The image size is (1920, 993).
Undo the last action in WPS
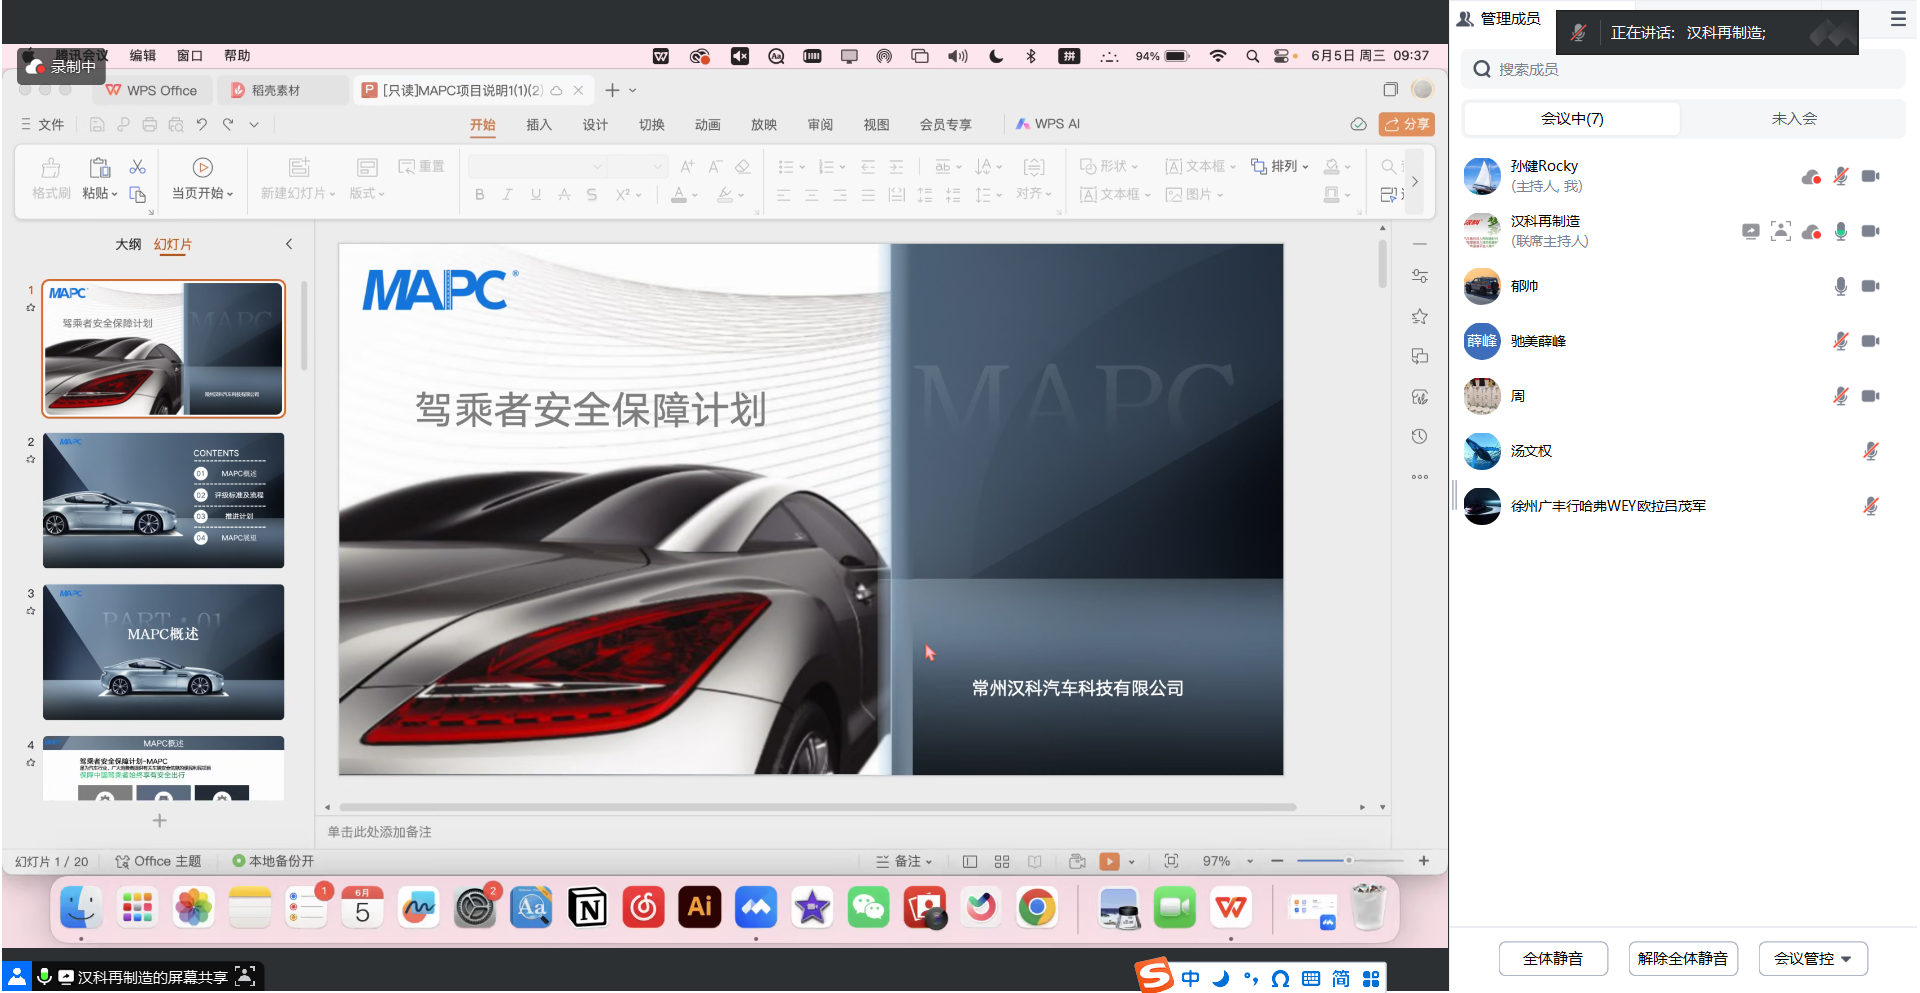click(x=202, y=125)
